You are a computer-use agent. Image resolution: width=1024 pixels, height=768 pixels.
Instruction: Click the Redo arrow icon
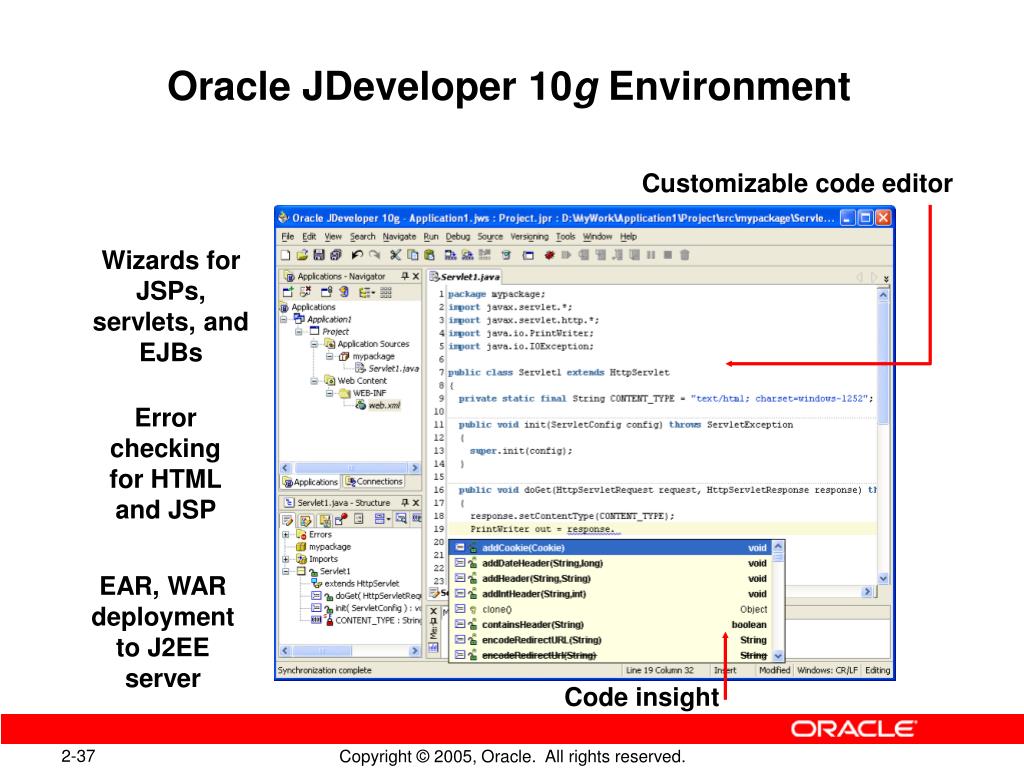tap(374, 255)
